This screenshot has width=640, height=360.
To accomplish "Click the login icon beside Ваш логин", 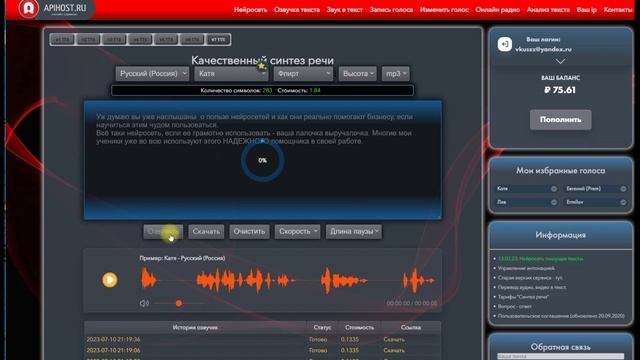I will coord(504,44).
